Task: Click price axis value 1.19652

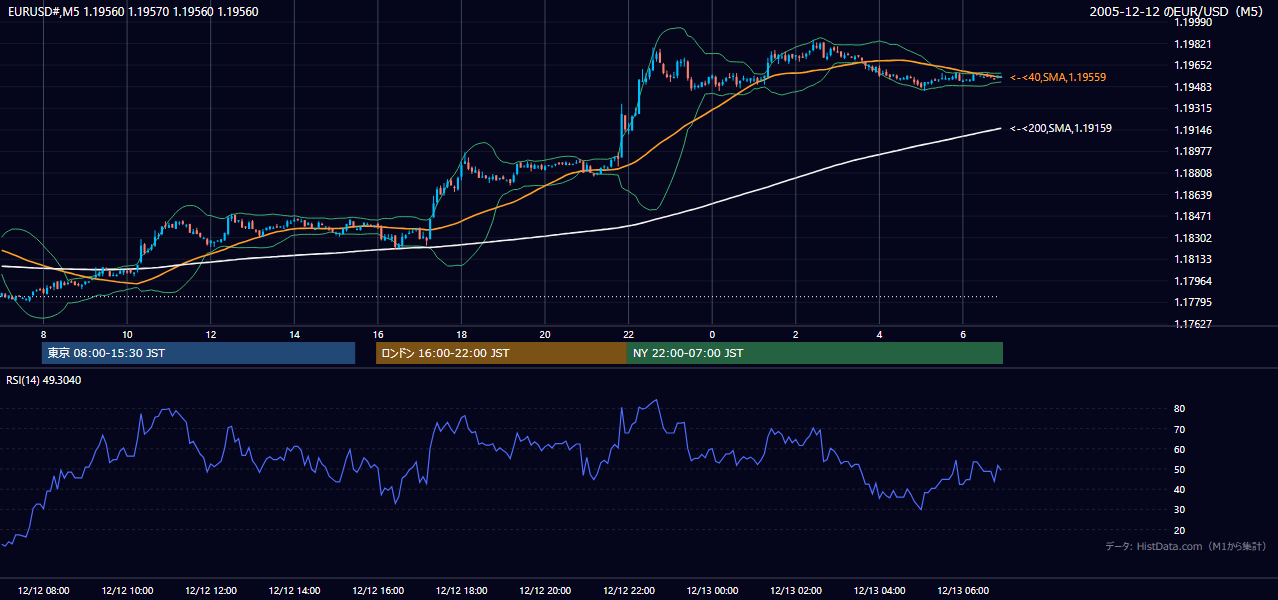Action: (1193, 65)
